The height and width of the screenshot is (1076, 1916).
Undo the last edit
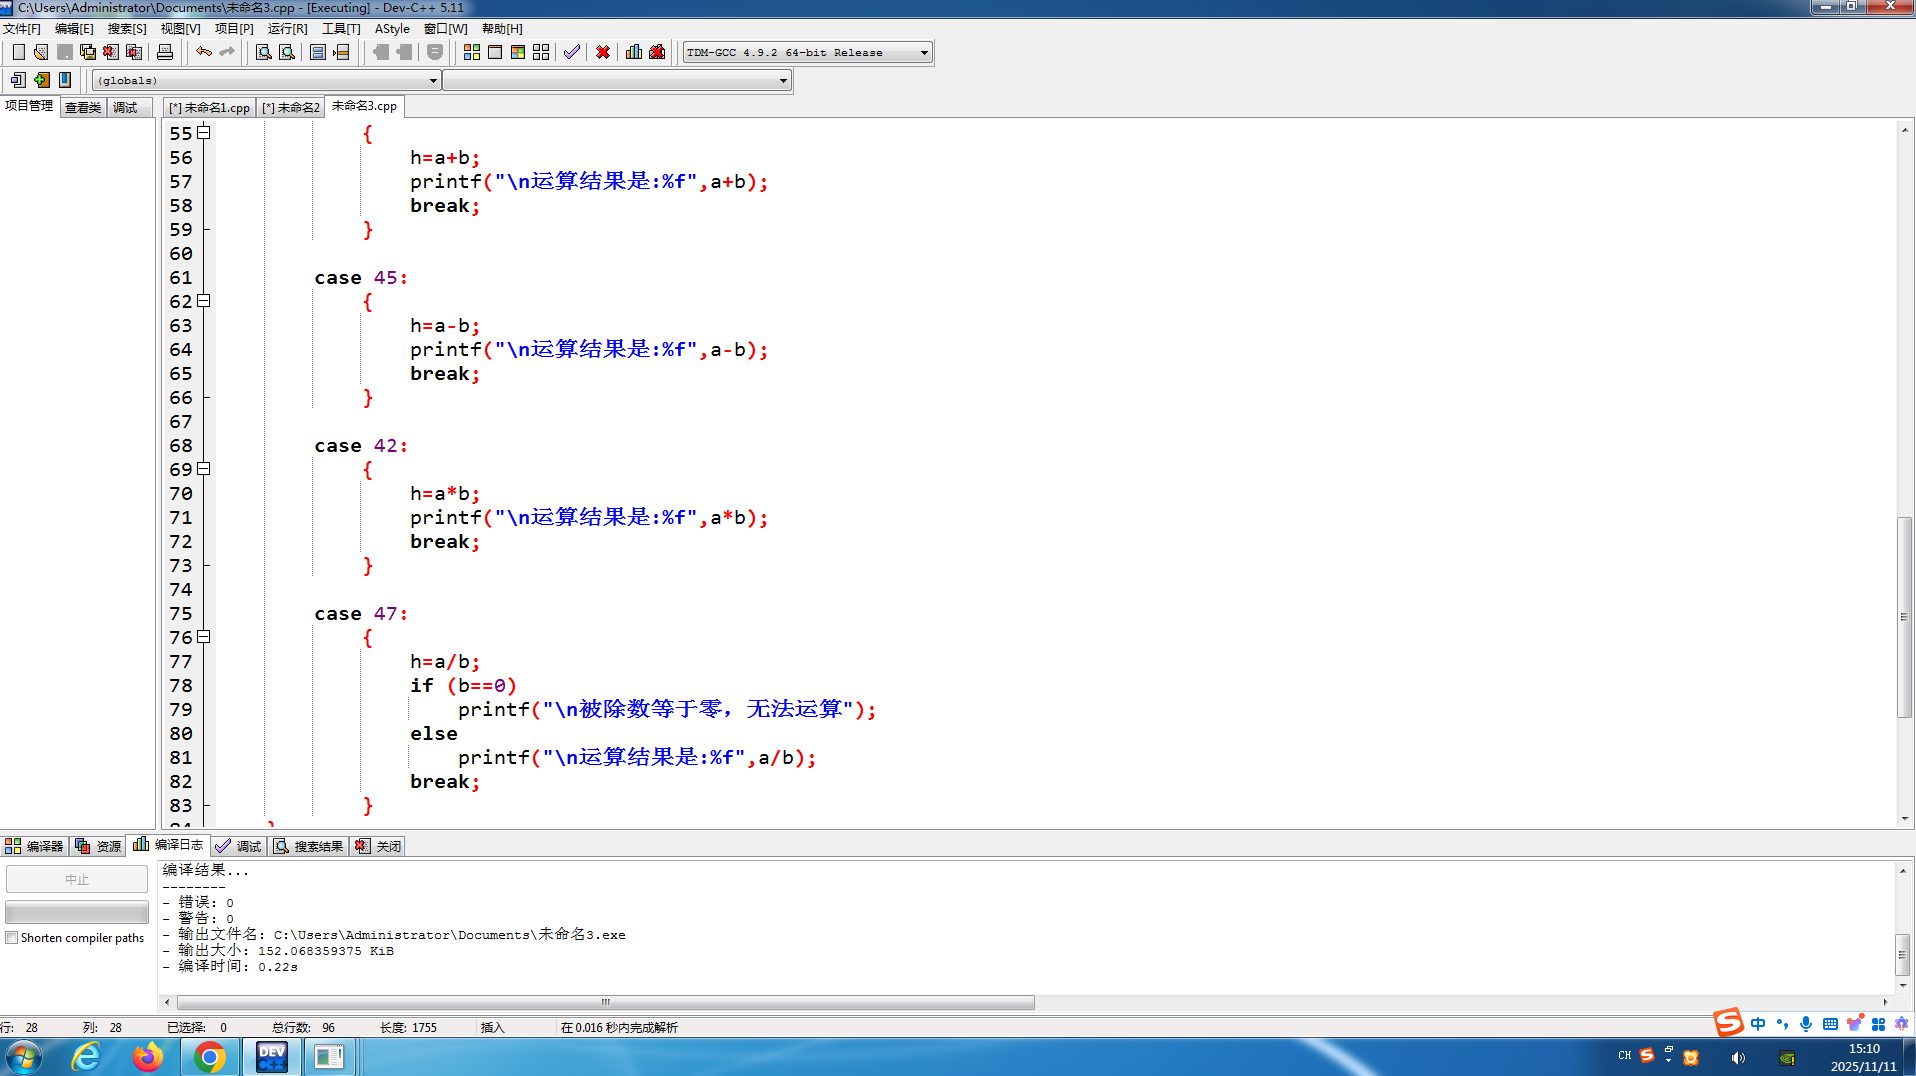204,52
